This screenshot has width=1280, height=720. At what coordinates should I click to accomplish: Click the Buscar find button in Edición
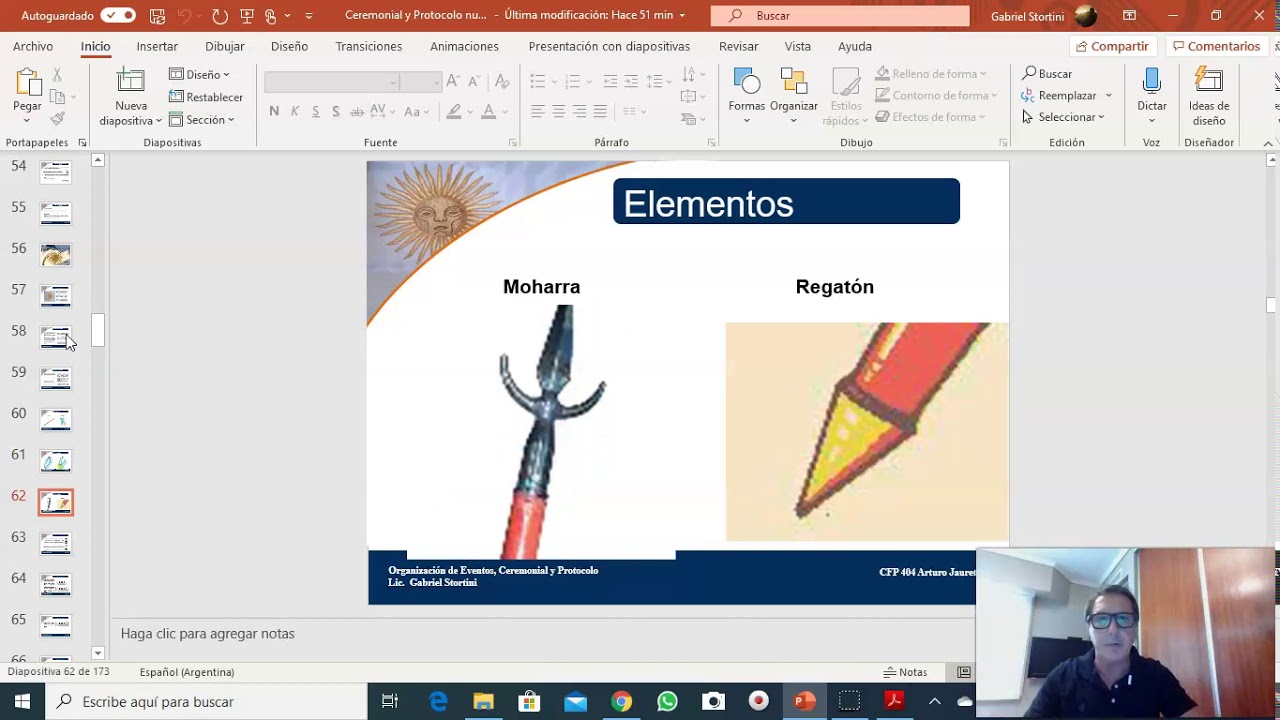pos(1047,74)
